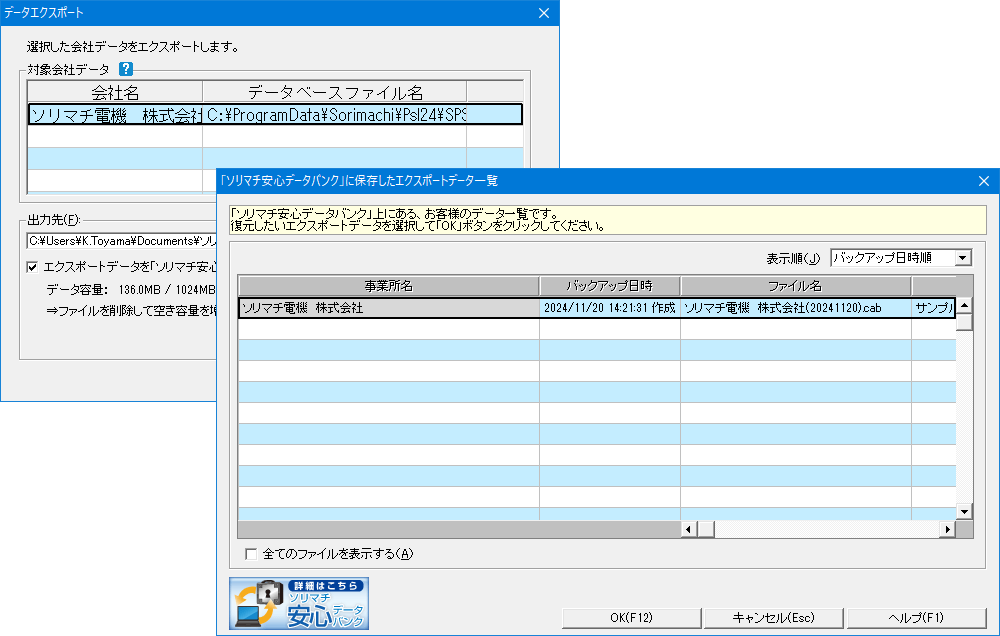Click the ヘルプ(F1) button
This screenshot has height=636, width=1000.
coord(916,618)
